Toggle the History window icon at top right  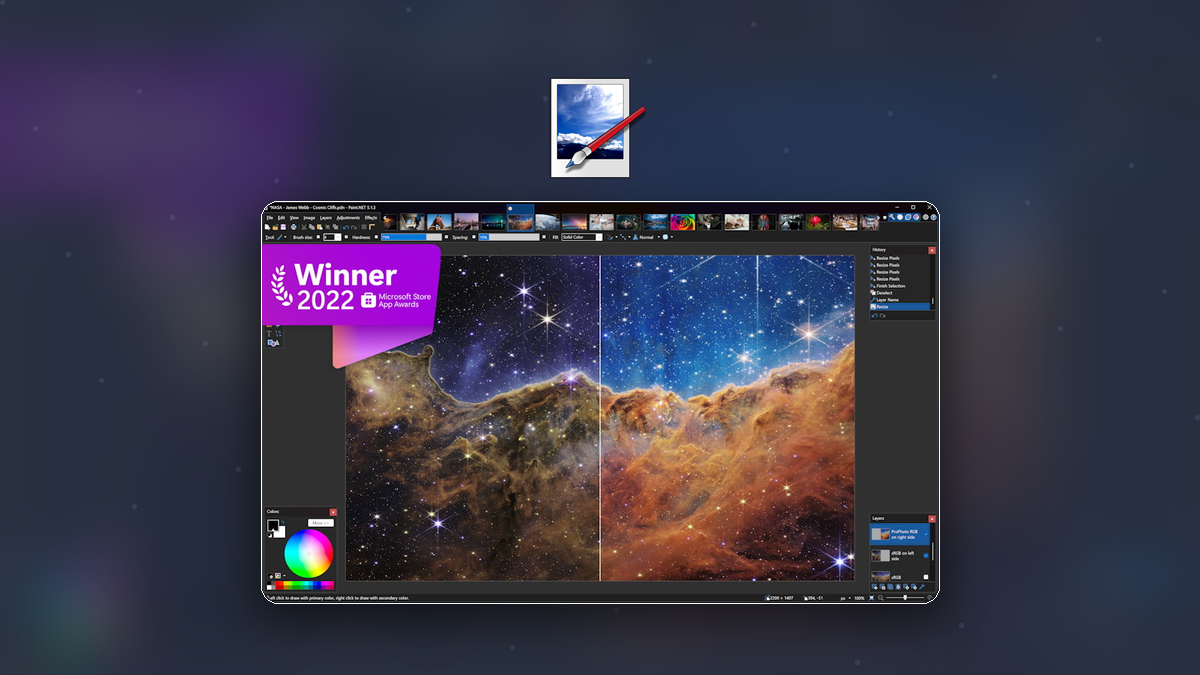coord(900,217)
